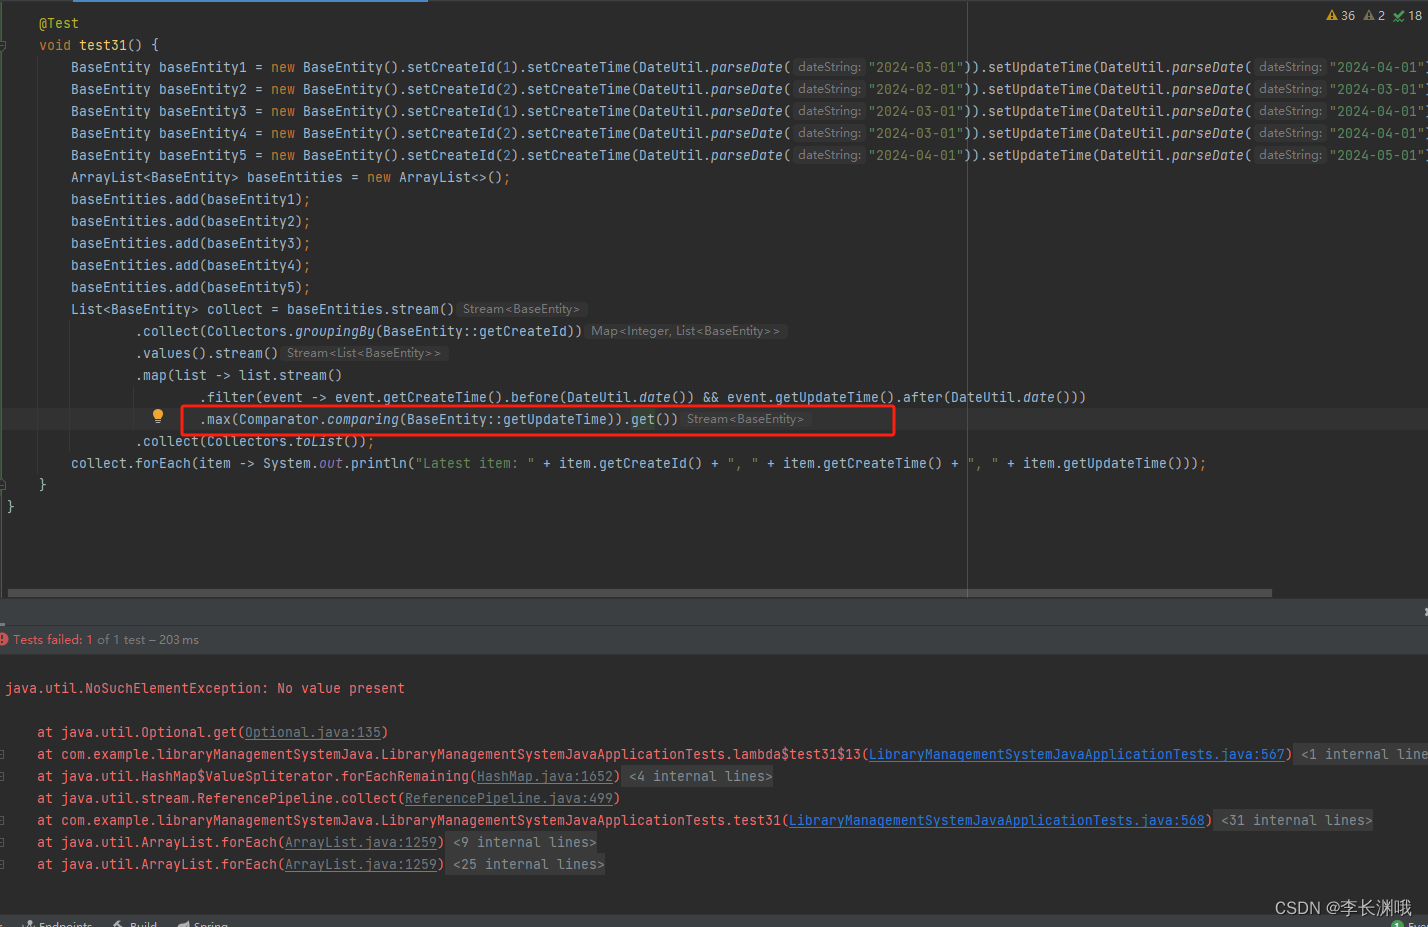1428x927 pixels.
Task: Click the weak warnings icon showing 2
Action: [x=1374, y=15]
